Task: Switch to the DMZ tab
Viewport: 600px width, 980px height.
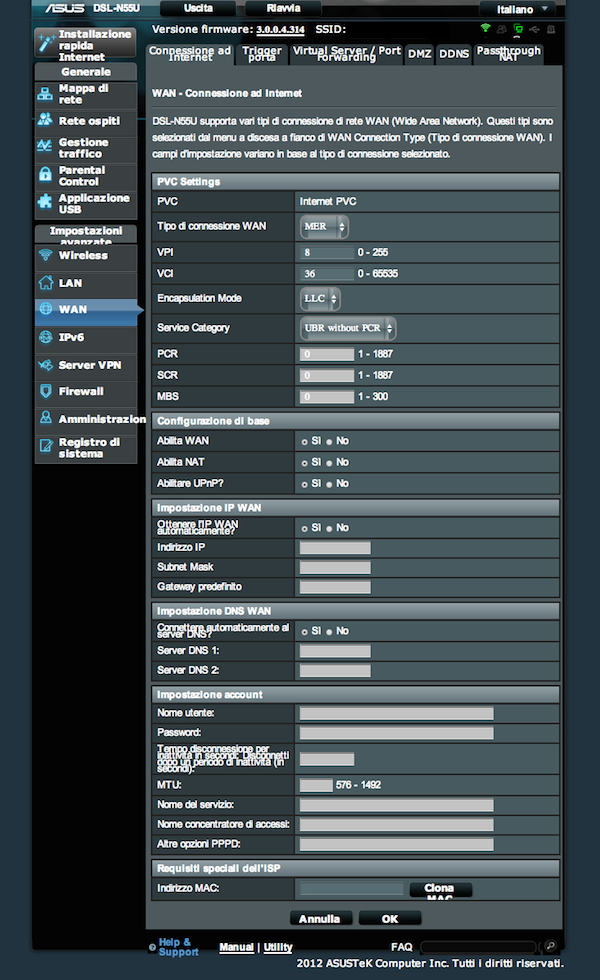Action: coord(419,54)
